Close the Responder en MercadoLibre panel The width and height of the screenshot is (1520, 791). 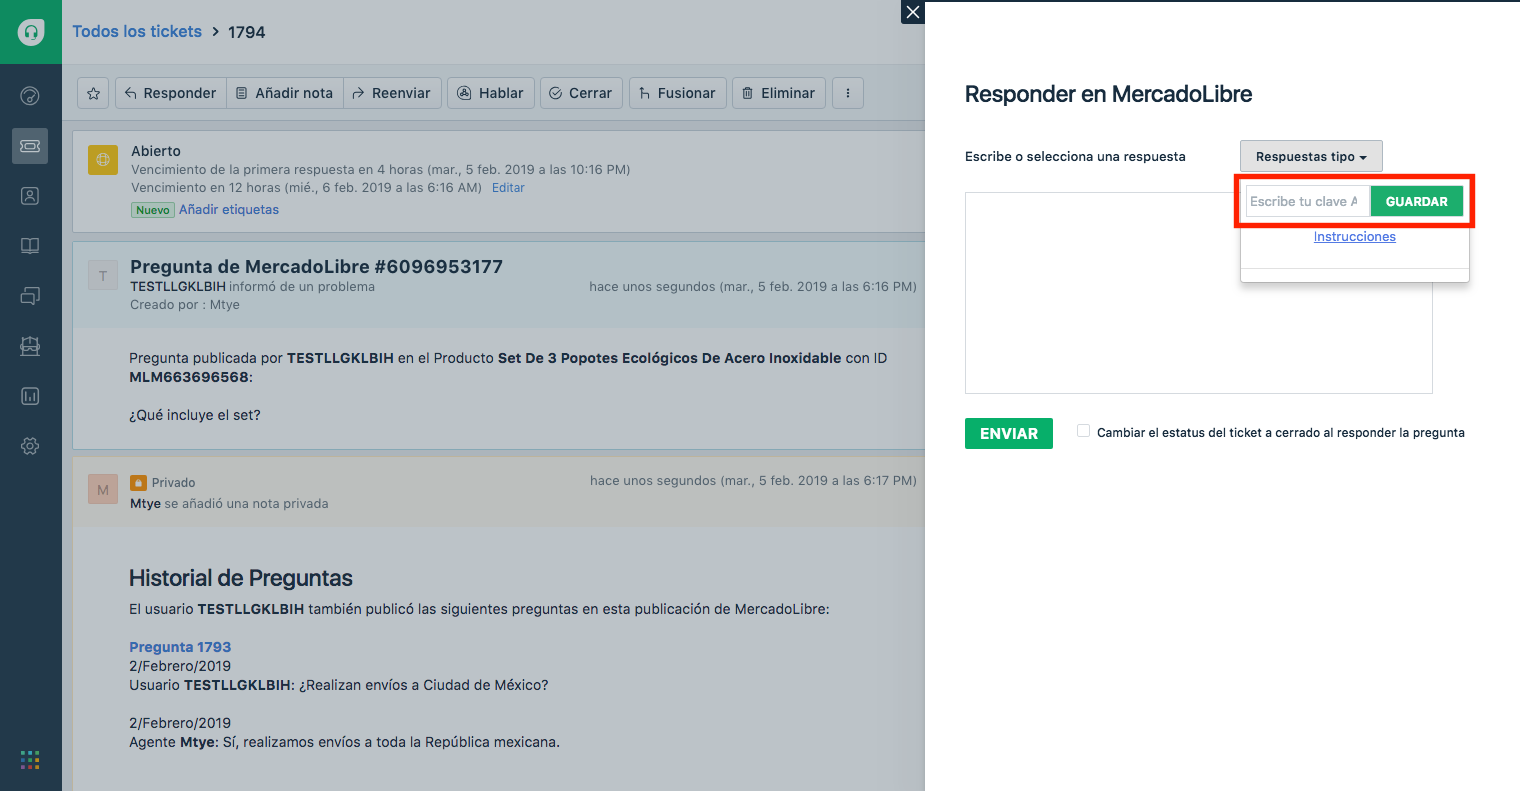point(913,12)
